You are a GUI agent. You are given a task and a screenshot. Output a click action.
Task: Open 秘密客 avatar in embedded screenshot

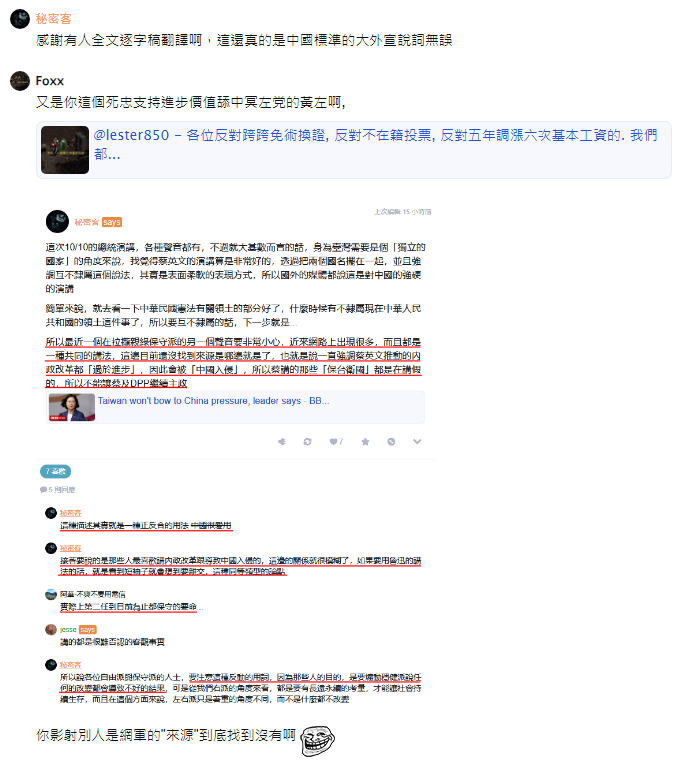57,222
